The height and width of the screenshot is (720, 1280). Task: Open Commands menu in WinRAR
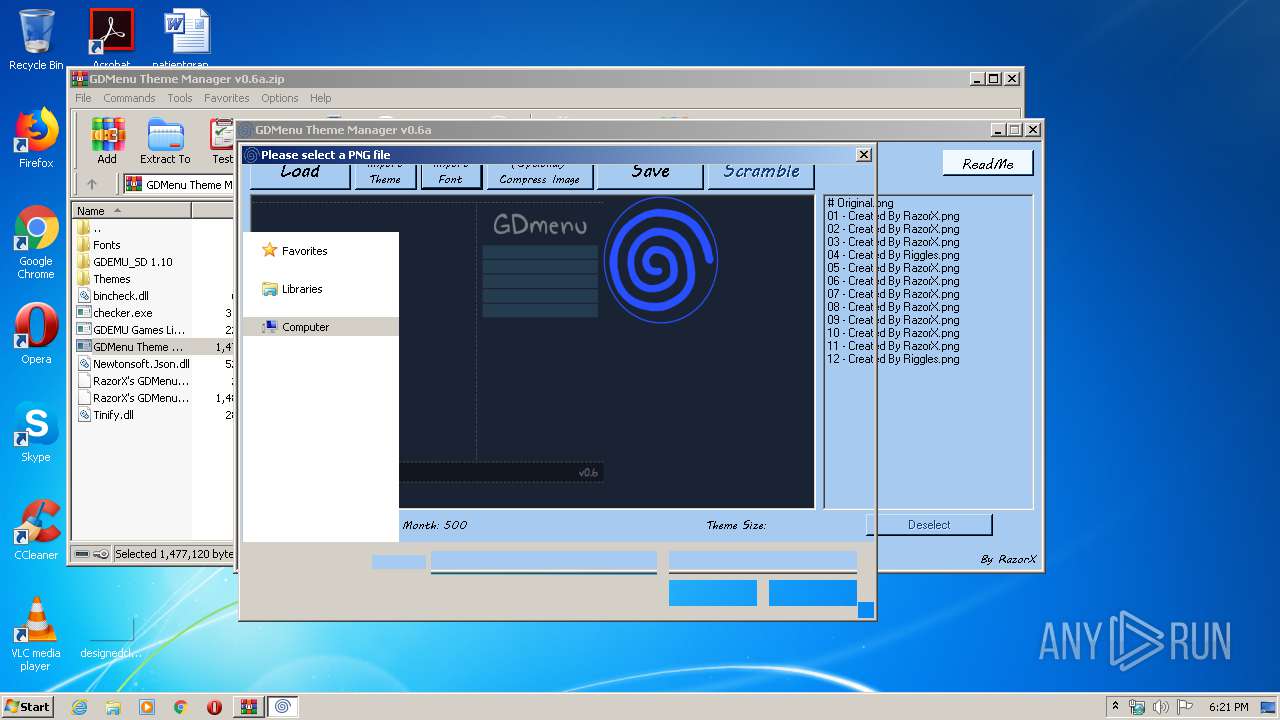pyautogui.click(x=129, y=98)
